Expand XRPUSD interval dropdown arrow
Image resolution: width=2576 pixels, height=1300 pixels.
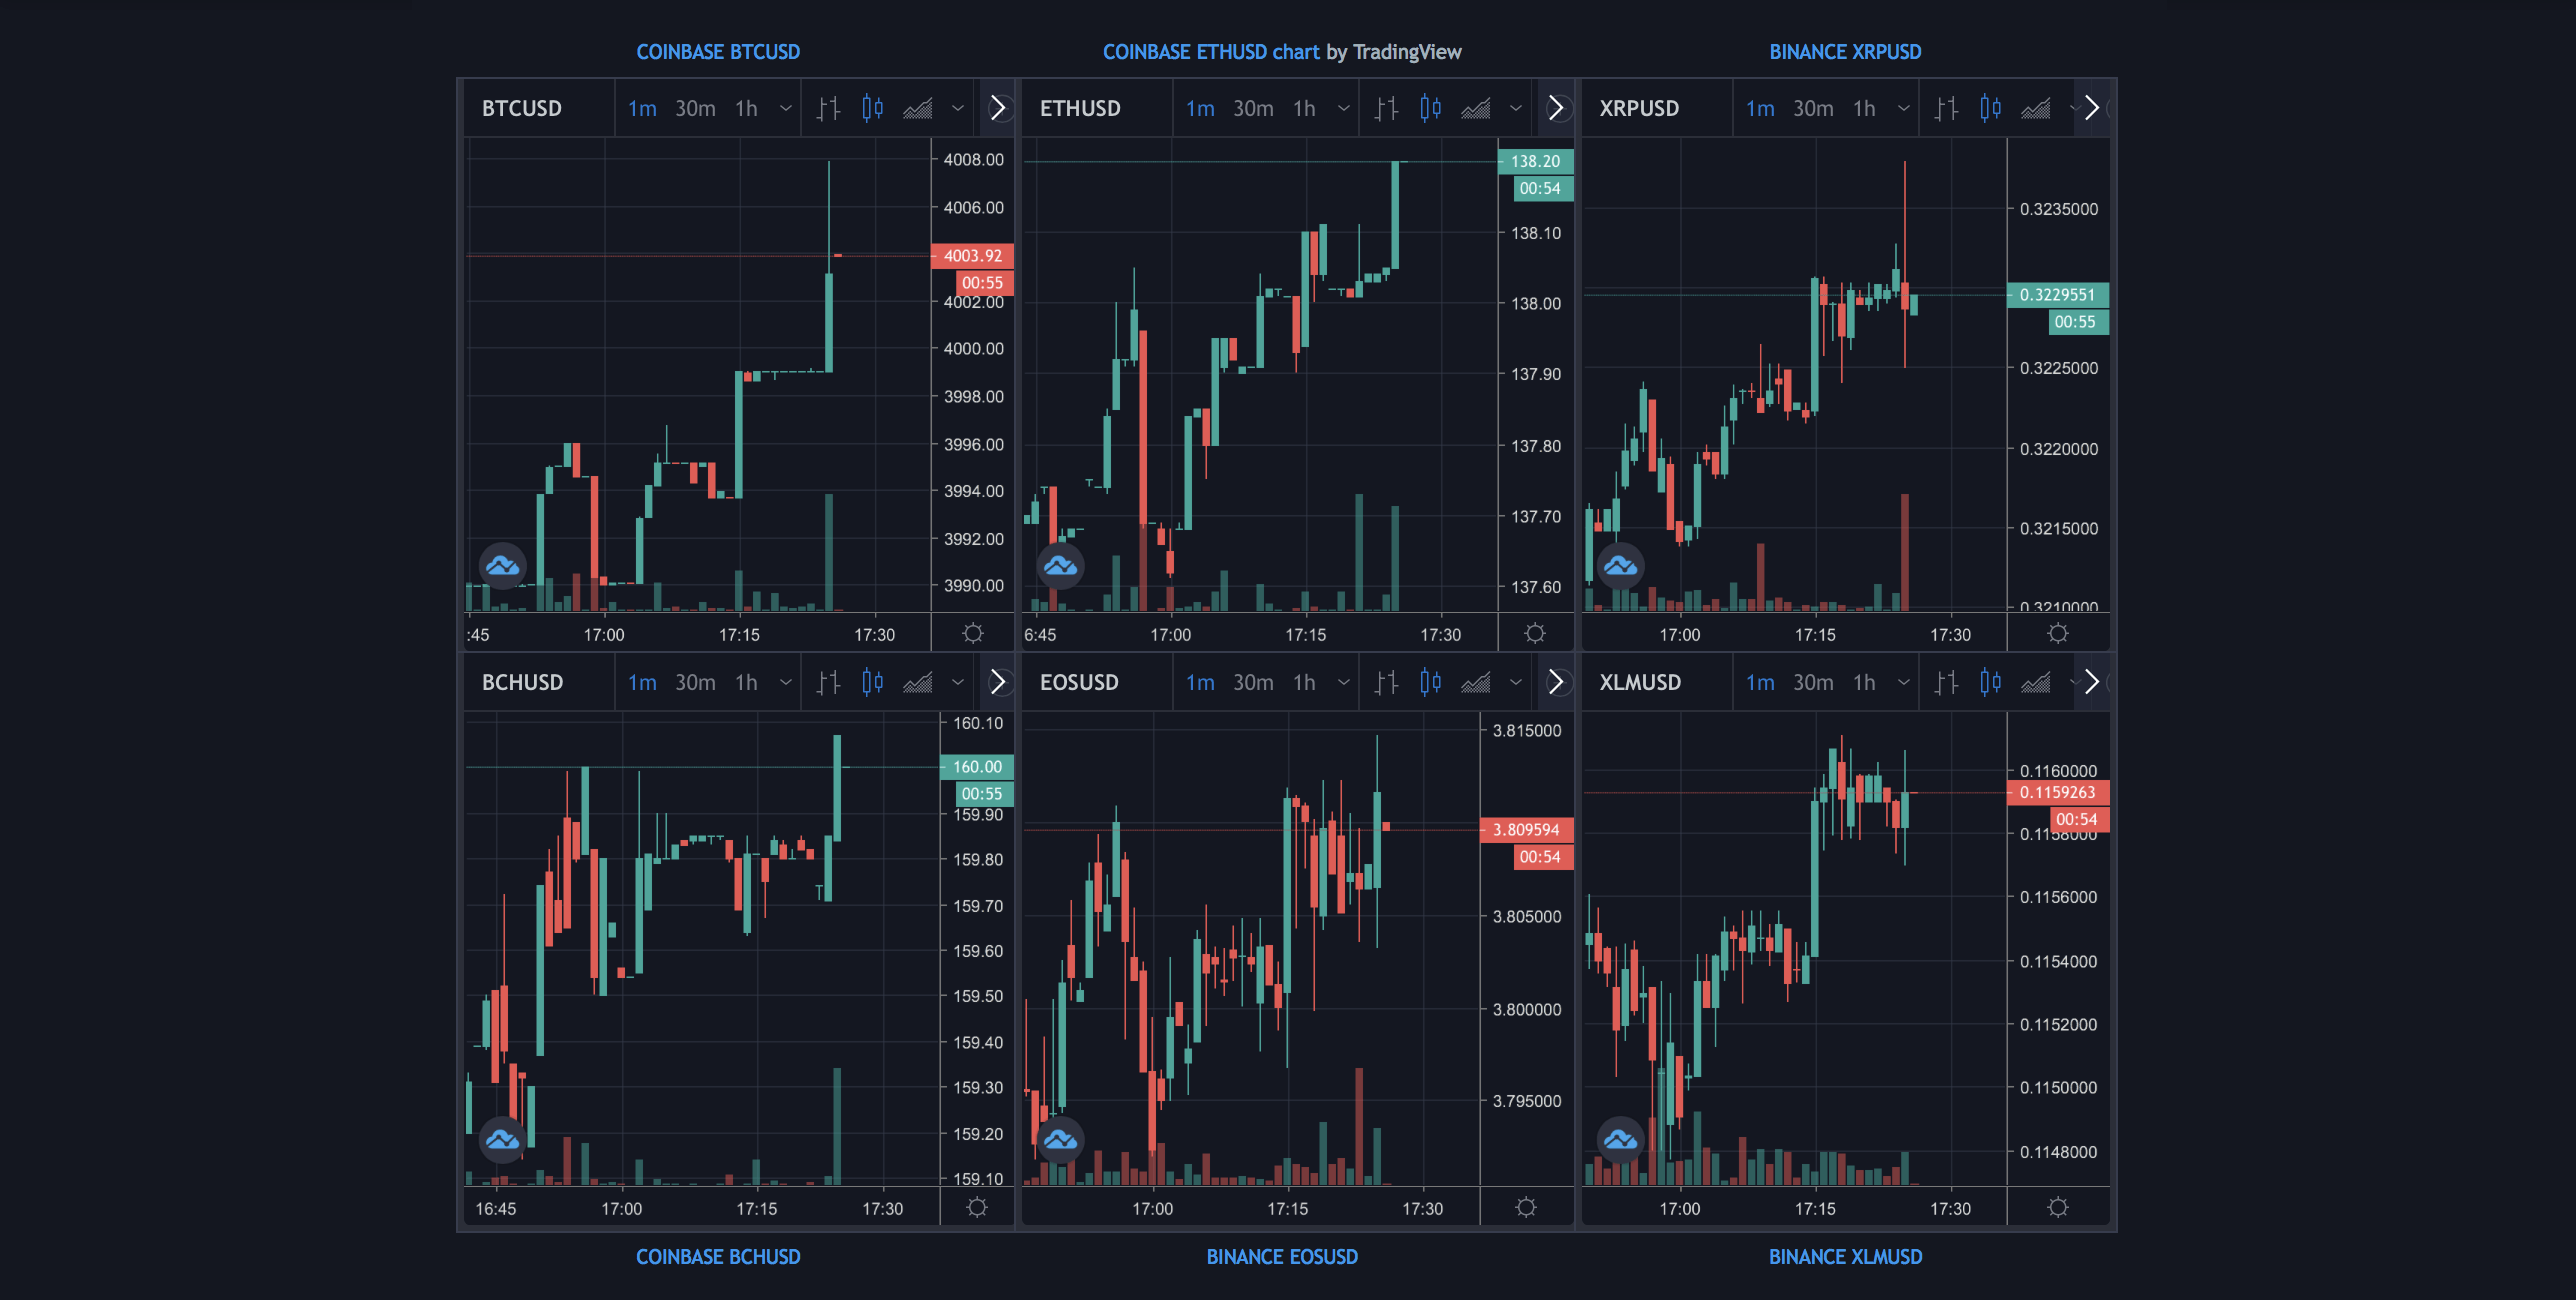pos(1904,108)
